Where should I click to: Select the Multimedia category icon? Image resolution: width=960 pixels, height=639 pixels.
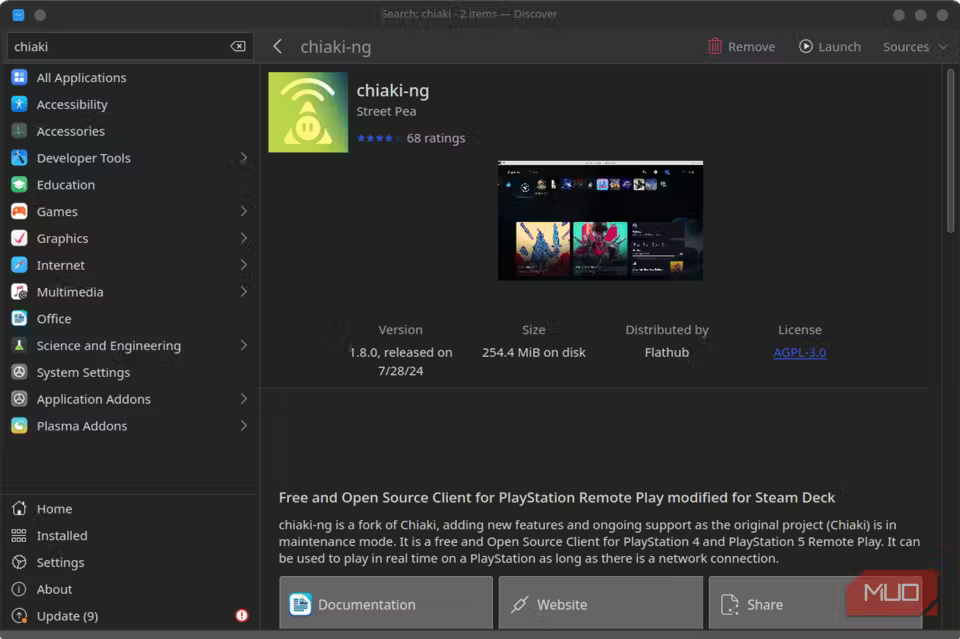point(19,292)
